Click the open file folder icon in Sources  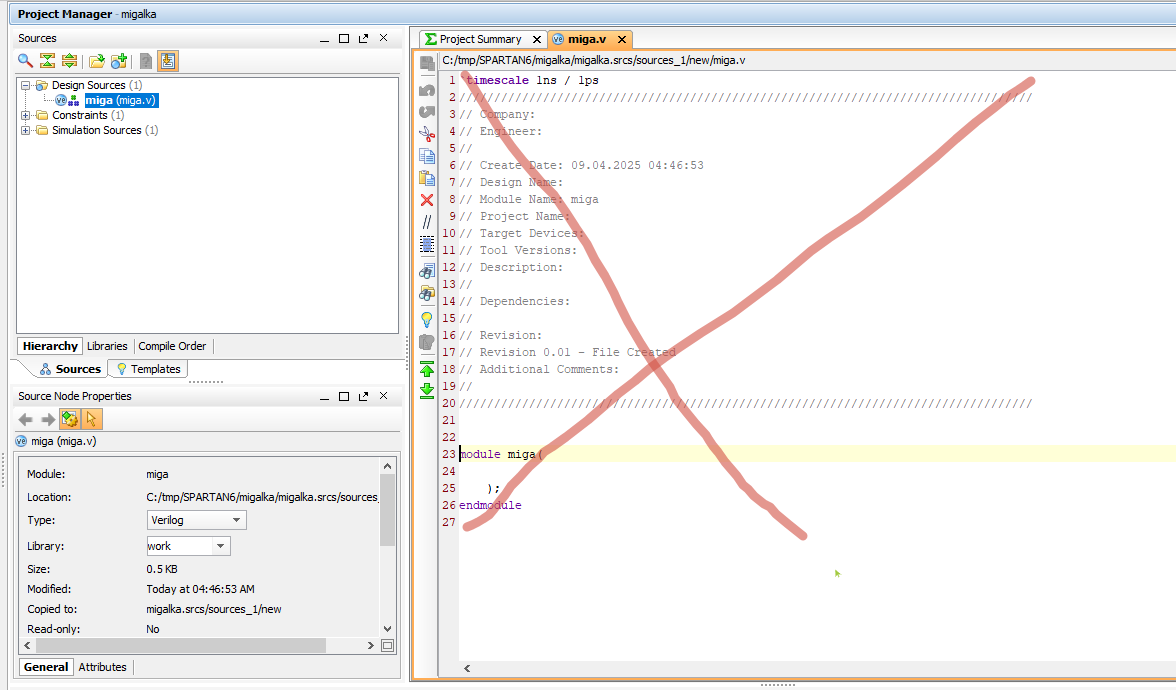pyautogui.click(x=97, y=61)
